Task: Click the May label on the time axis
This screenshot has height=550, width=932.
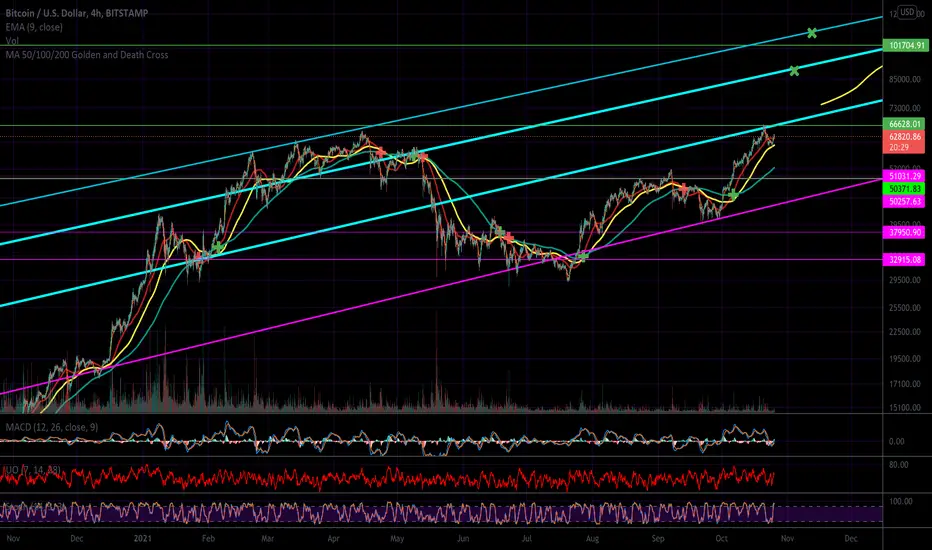Action: (x=397, y=539)
